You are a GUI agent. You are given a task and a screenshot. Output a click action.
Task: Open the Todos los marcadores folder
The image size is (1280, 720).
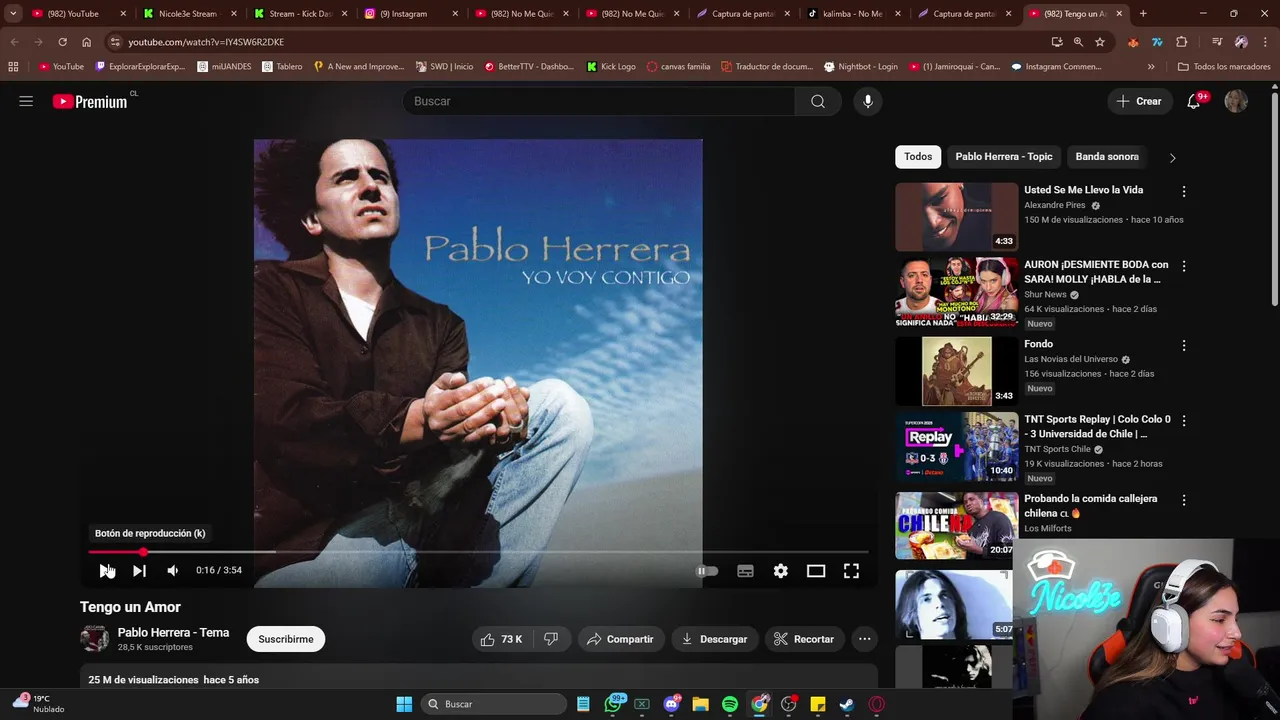1224,66
